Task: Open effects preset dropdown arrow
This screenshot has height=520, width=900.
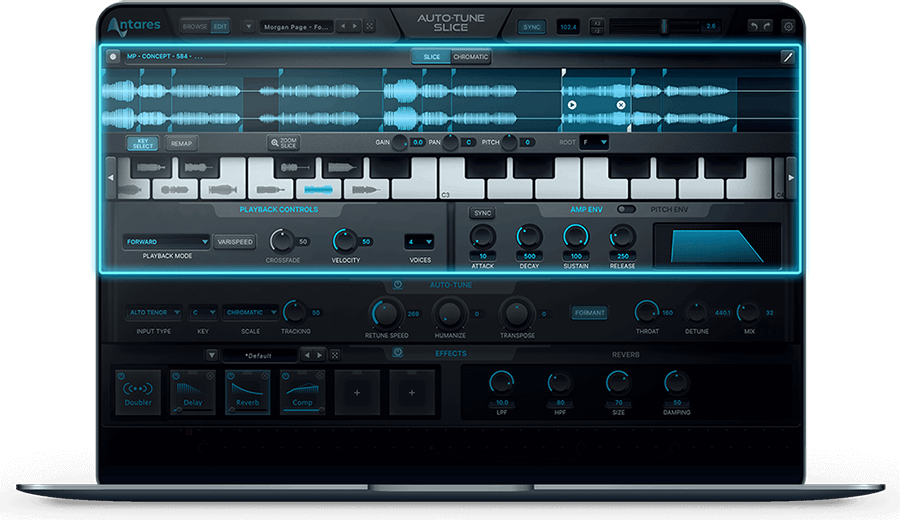Action: coord(211,355)
